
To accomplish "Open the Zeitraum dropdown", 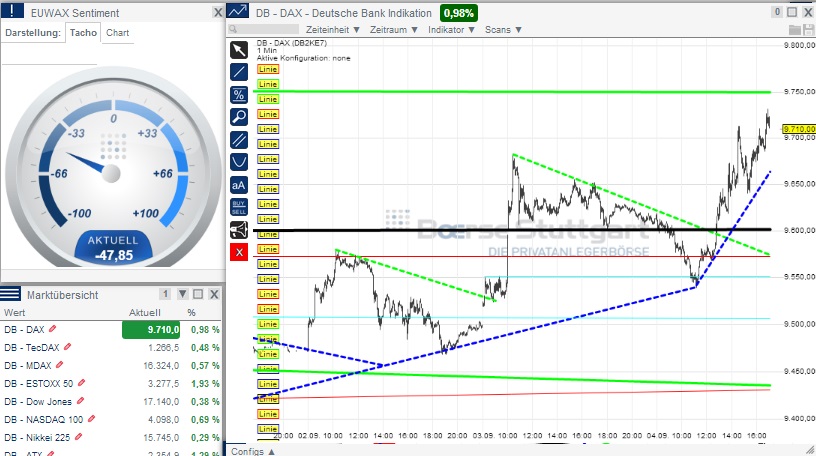I will click(394, 30).
